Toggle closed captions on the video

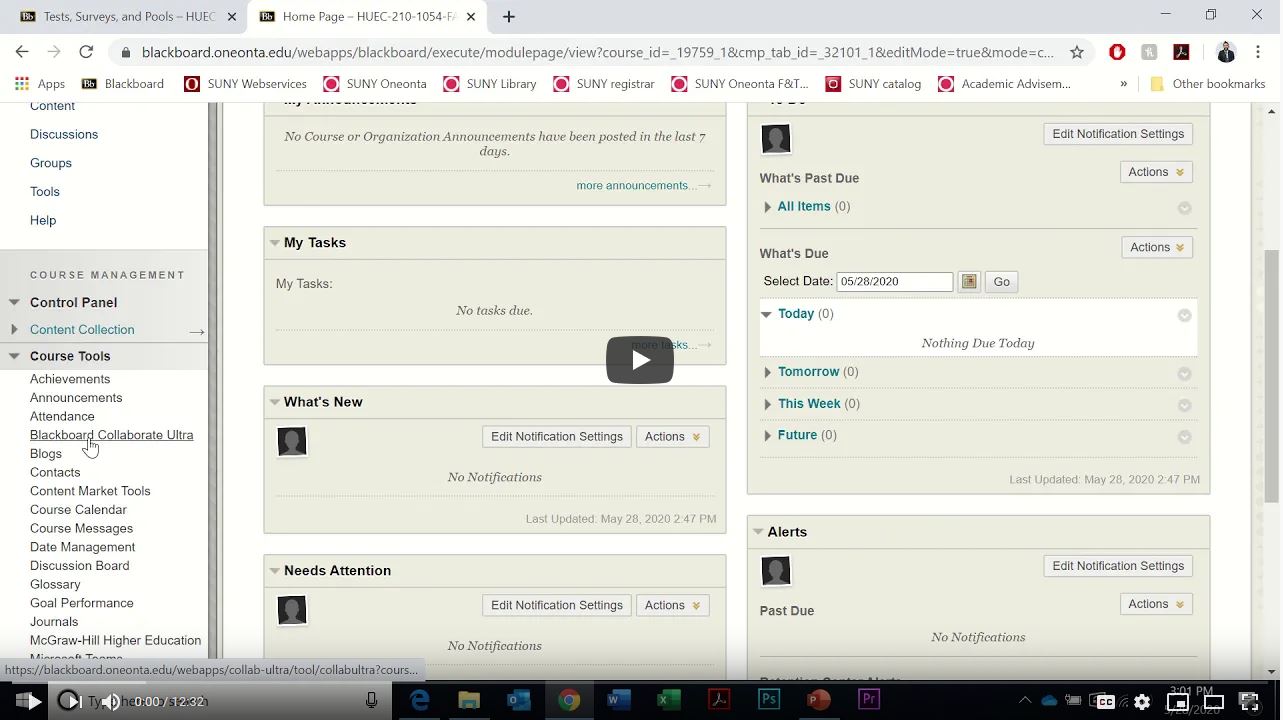pyautogui.click(x=1104, y=702)
